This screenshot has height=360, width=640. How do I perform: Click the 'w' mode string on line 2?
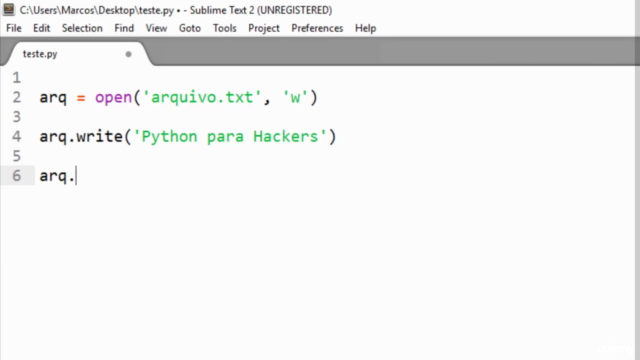pyautogui.click(x=295, y=98)
